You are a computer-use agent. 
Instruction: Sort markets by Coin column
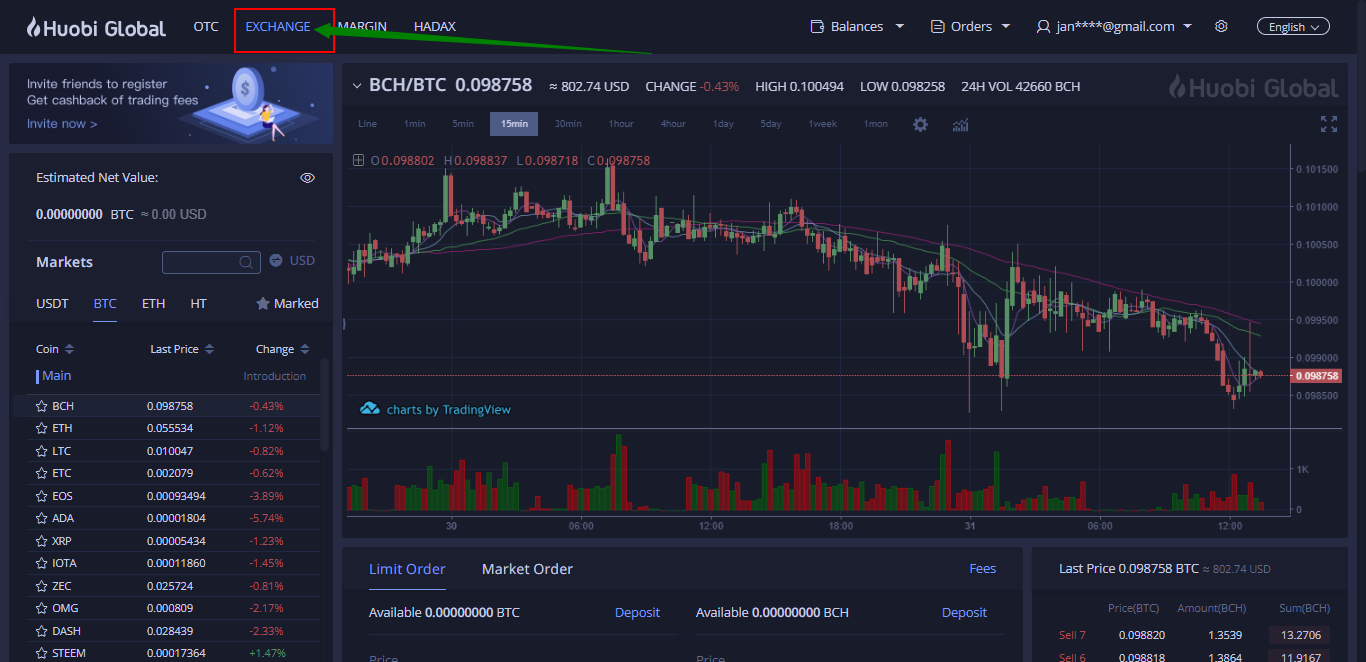[x=55, y=349]
